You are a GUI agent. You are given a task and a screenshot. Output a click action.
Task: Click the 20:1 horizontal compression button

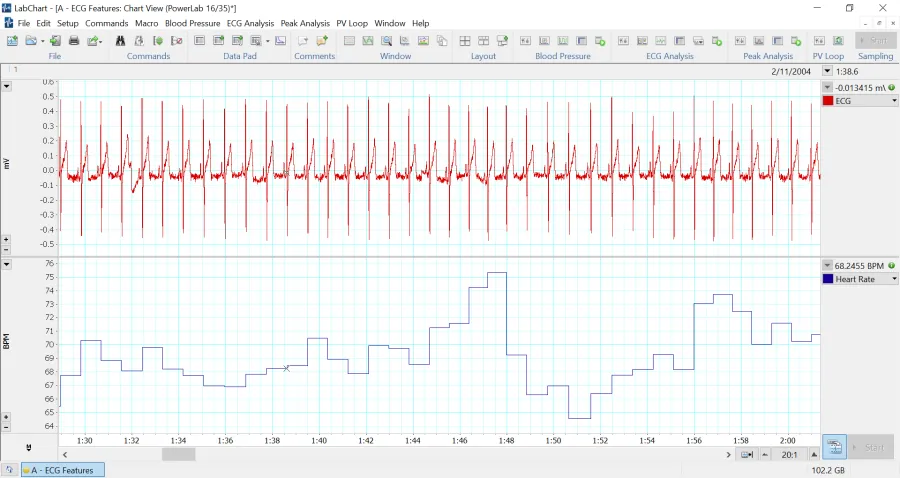pos(789,454)
